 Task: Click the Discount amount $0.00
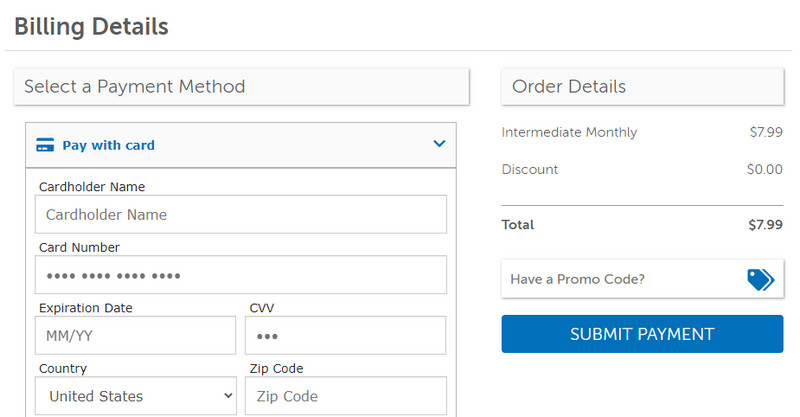(x=764, y=169)
